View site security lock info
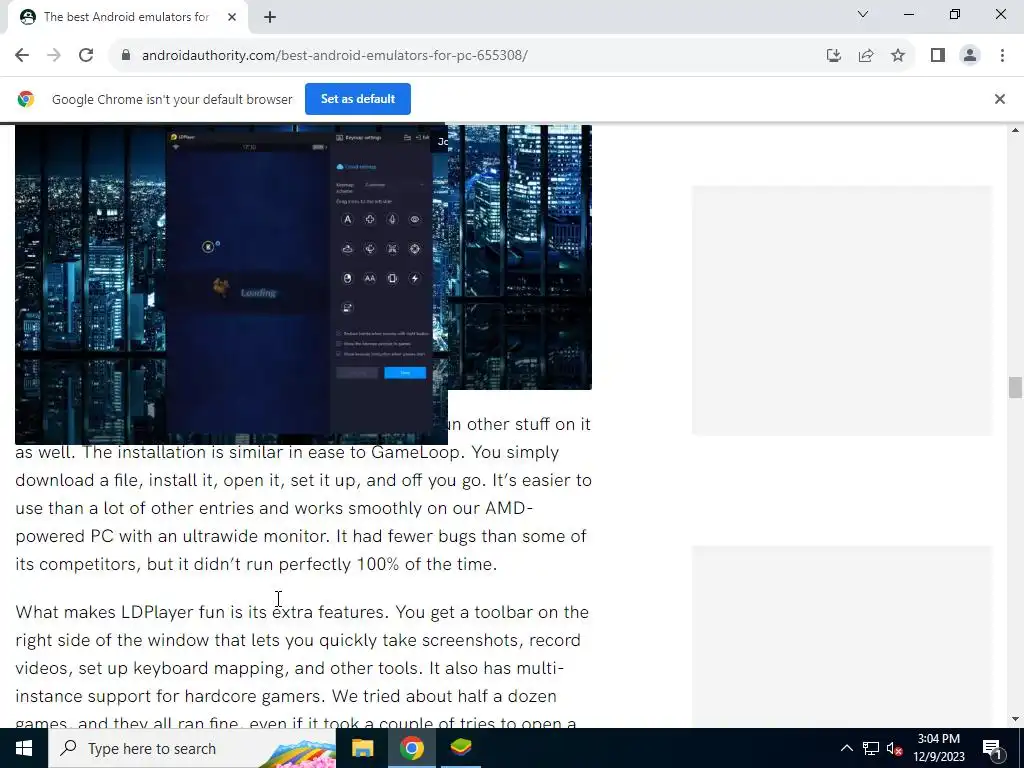Image resolution: width=1024 pixels, height=768 pixels. point(126,56)
